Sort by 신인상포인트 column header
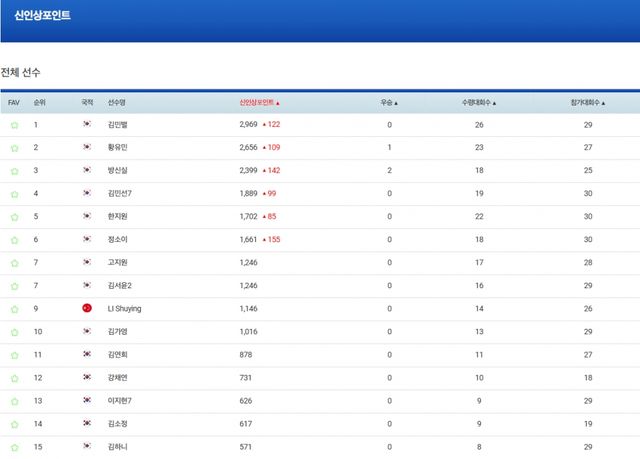640x459 pixels. pos(259,102)
